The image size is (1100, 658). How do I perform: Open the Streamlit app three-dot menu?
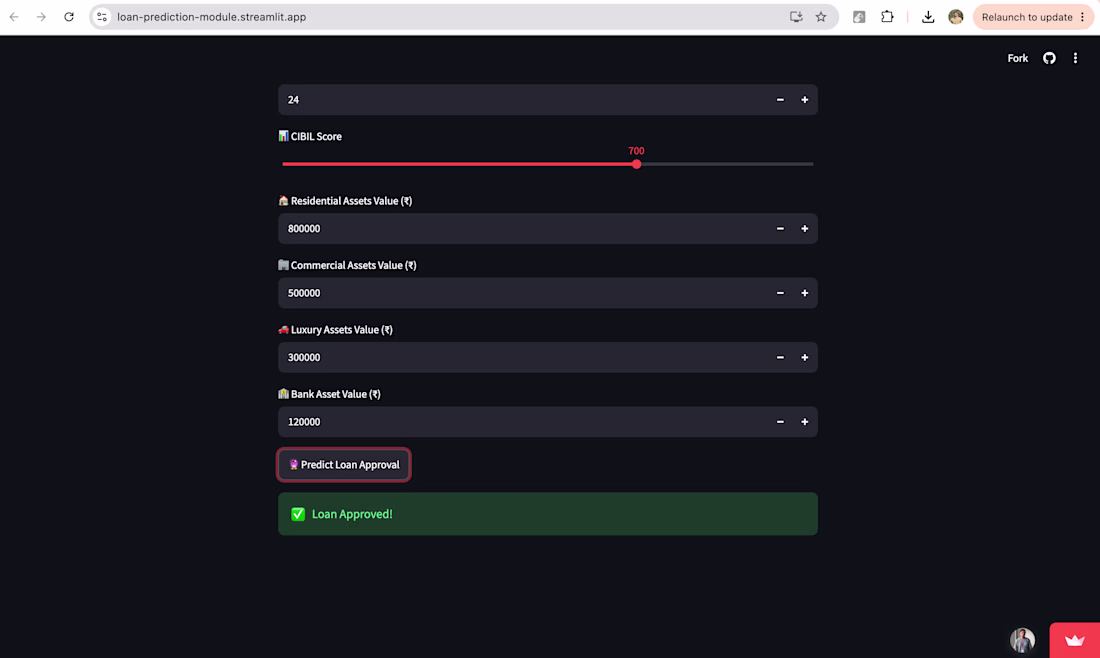[1075, 58]
